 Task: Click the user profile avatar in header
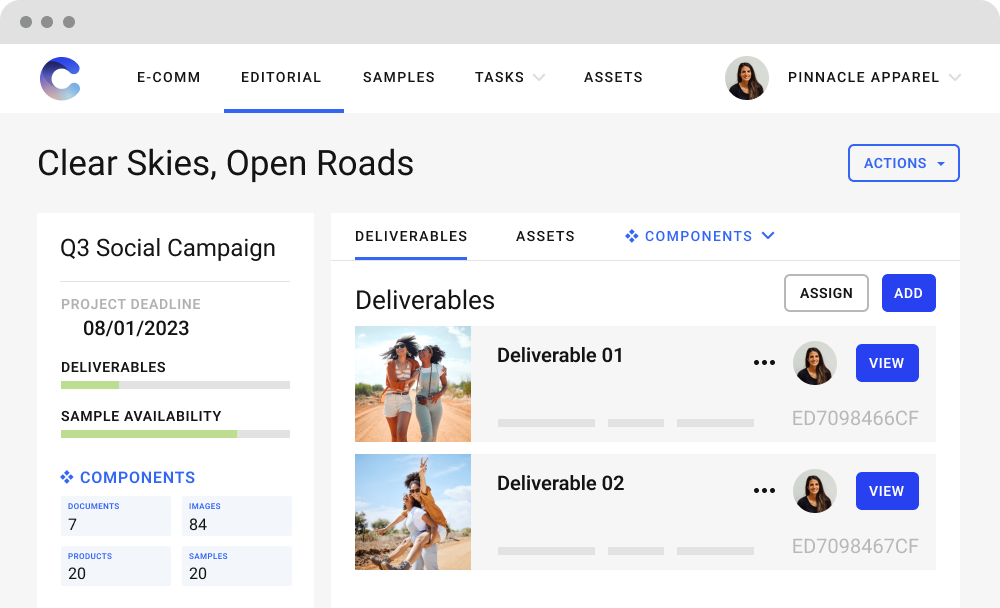746,78
